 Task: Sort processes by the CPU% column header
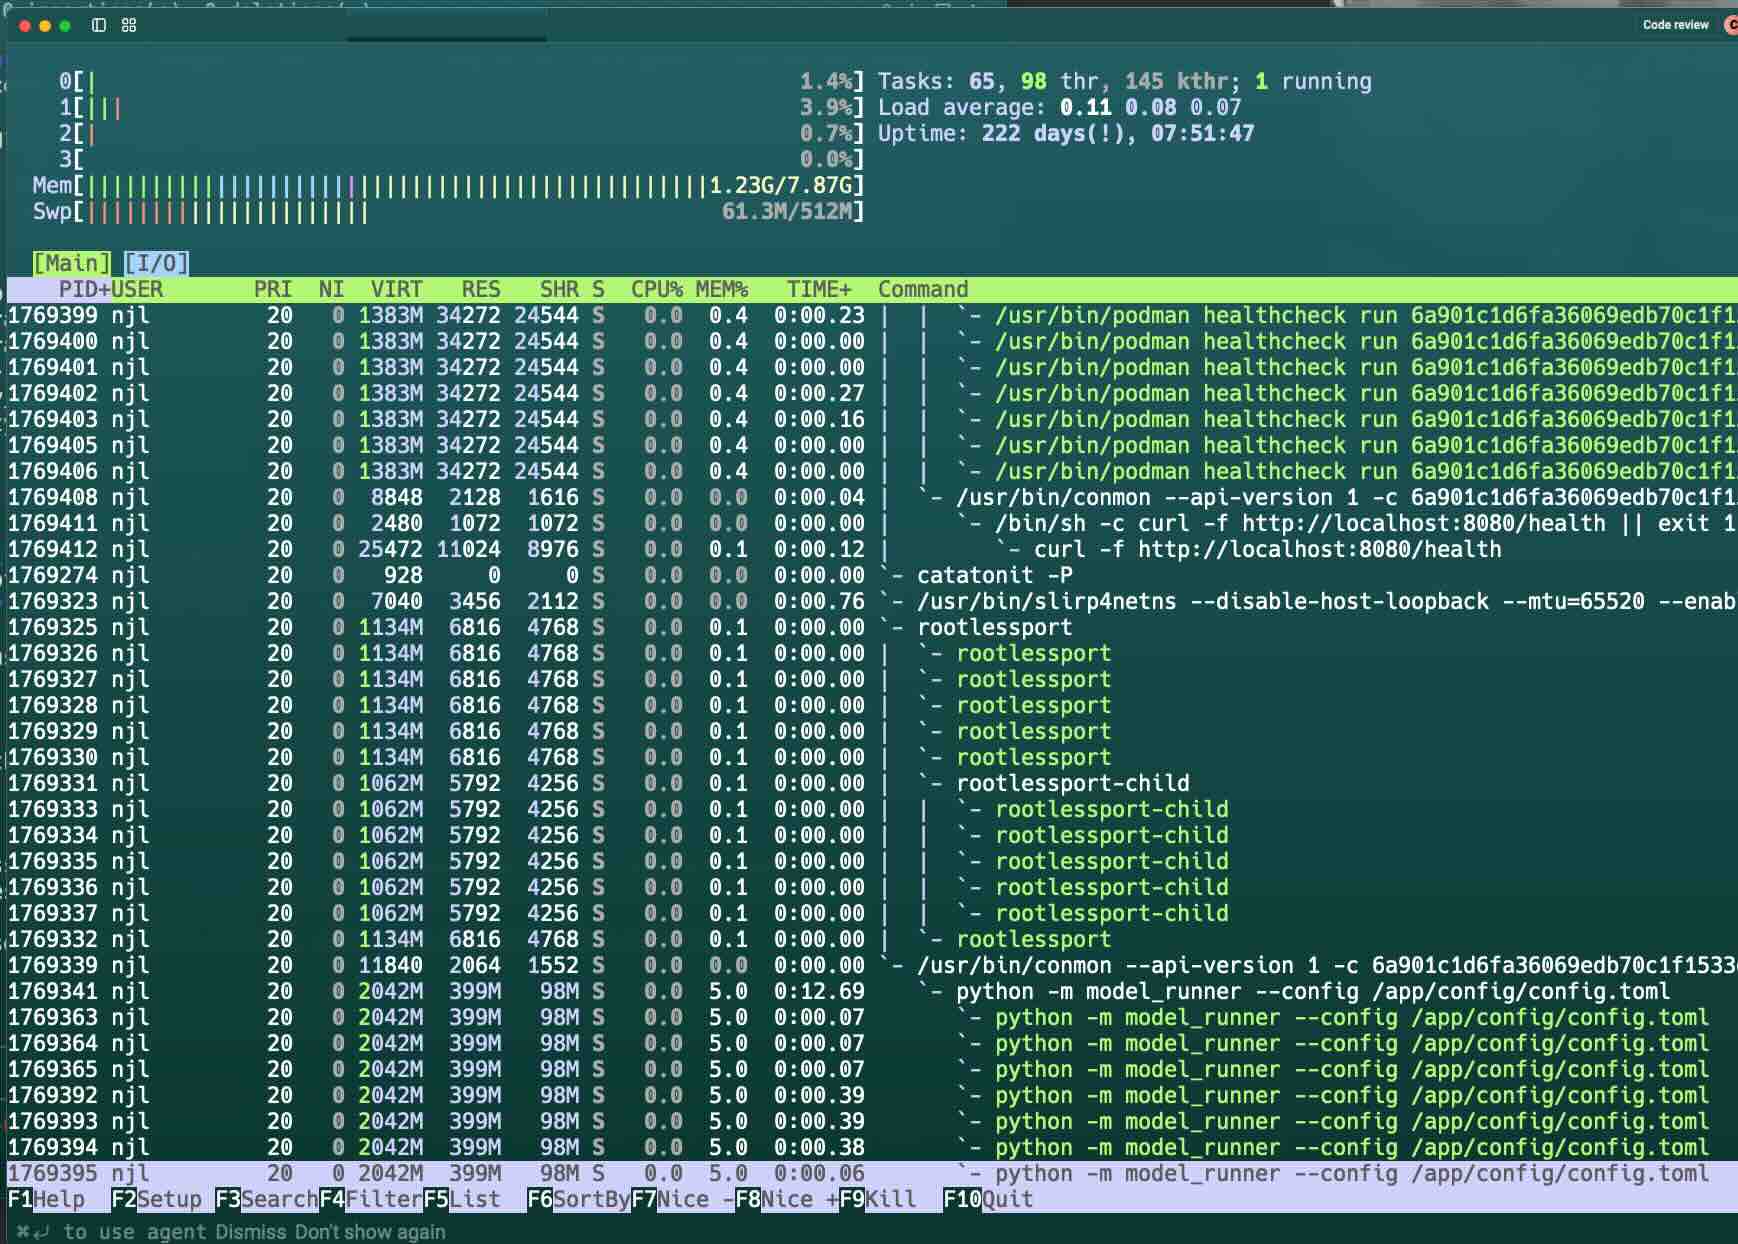[x=656, y=290]
